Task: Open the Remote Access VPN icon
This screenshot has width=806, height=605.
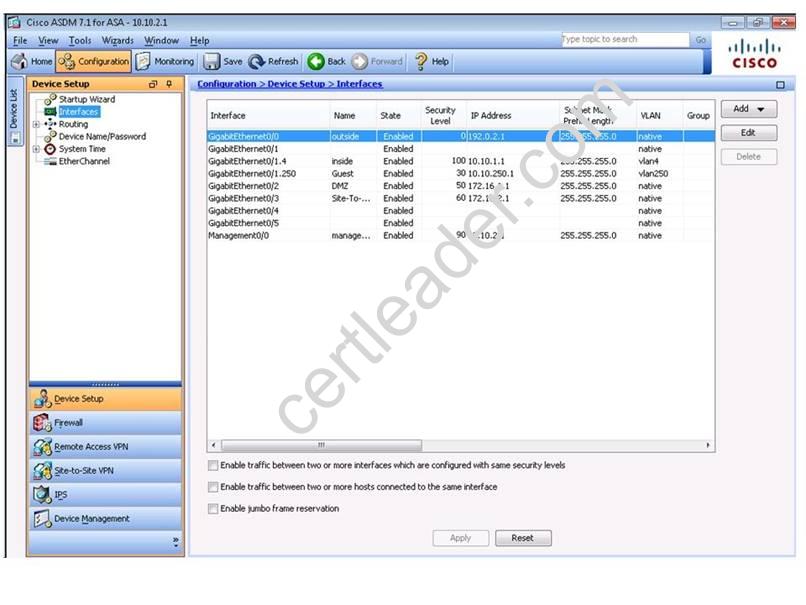Action: click(42, 447)
